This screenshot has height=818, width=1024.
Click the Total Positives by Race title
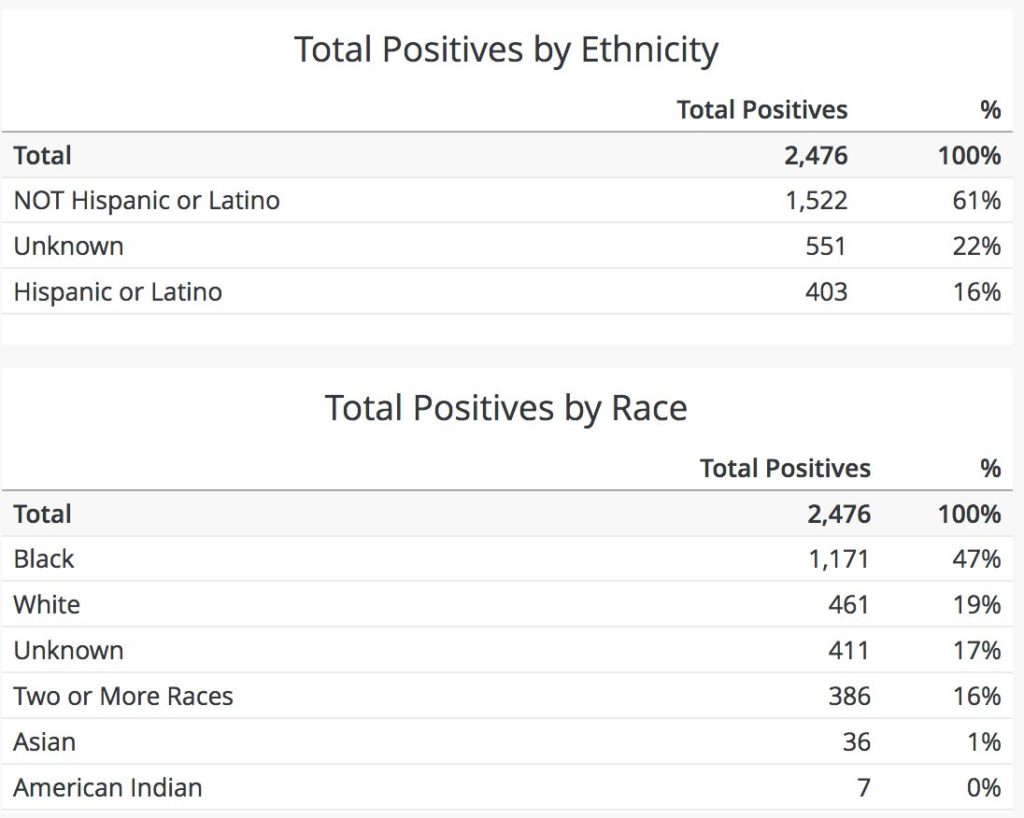(x=506, y=408)
